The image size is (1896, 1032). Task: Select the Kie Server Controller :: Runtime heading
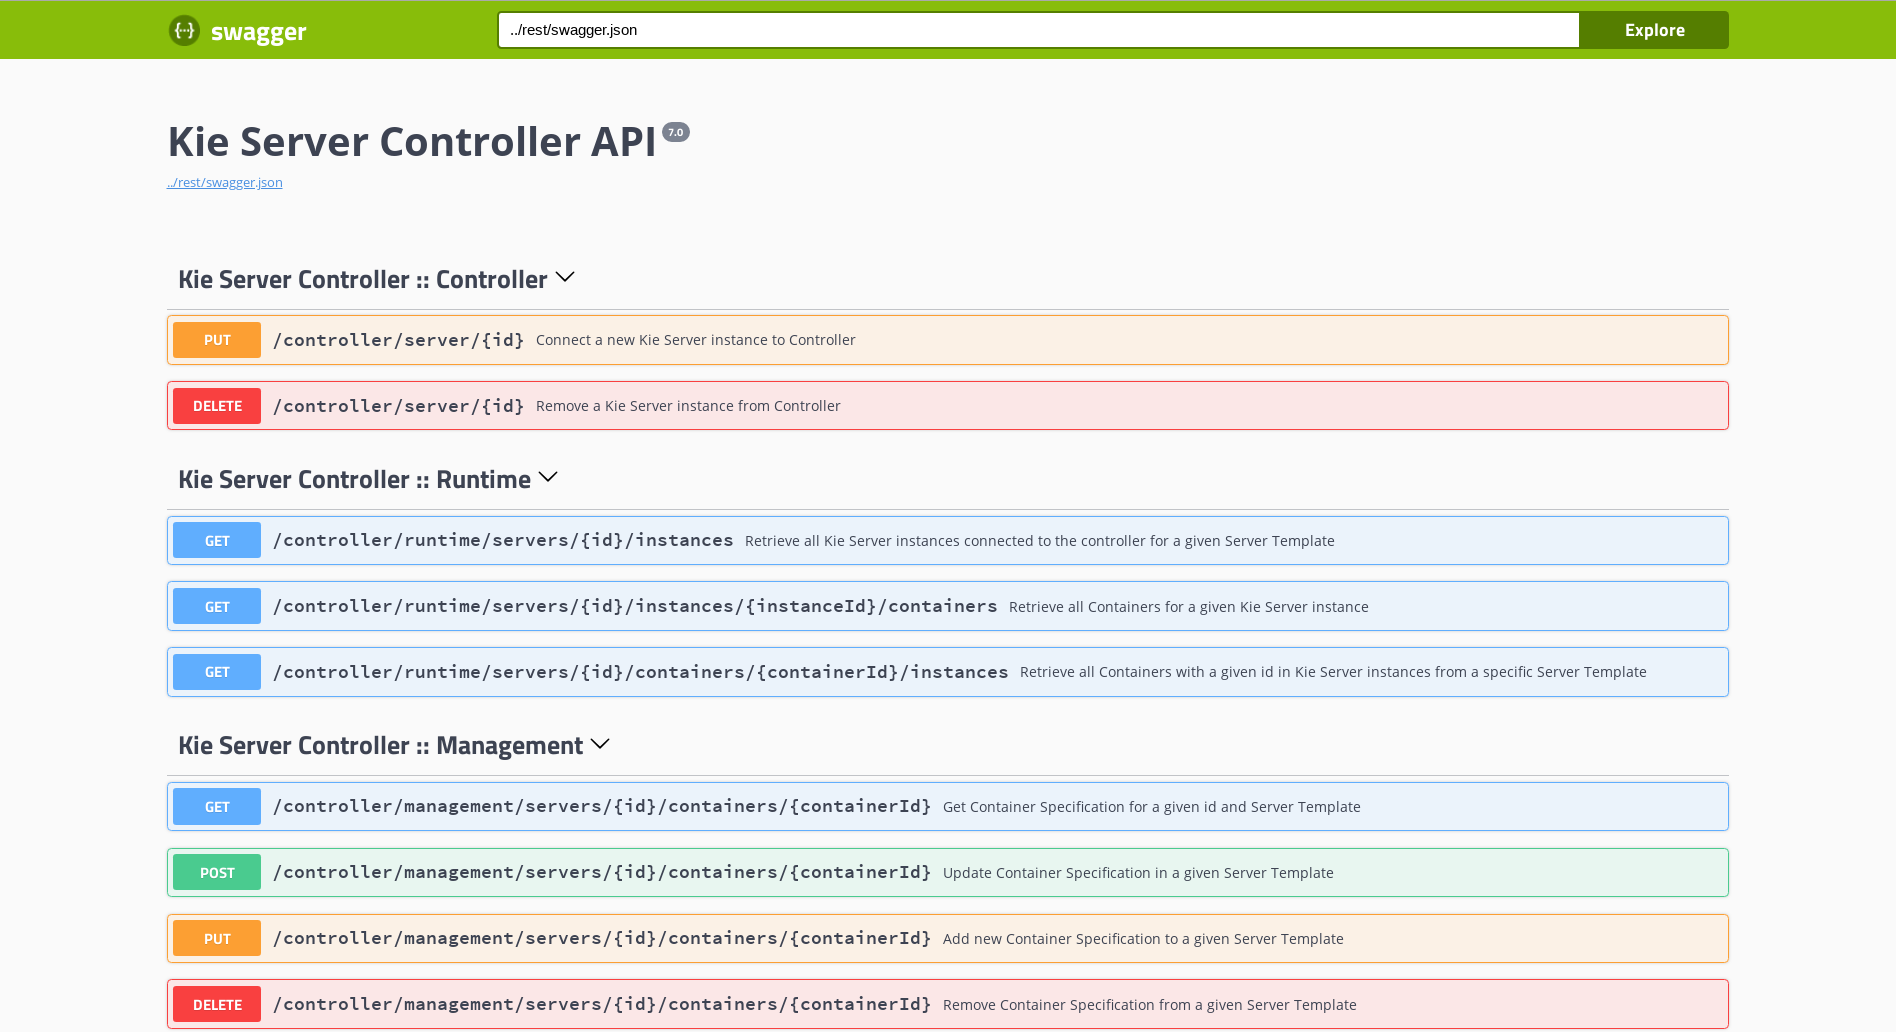point(354,480)
